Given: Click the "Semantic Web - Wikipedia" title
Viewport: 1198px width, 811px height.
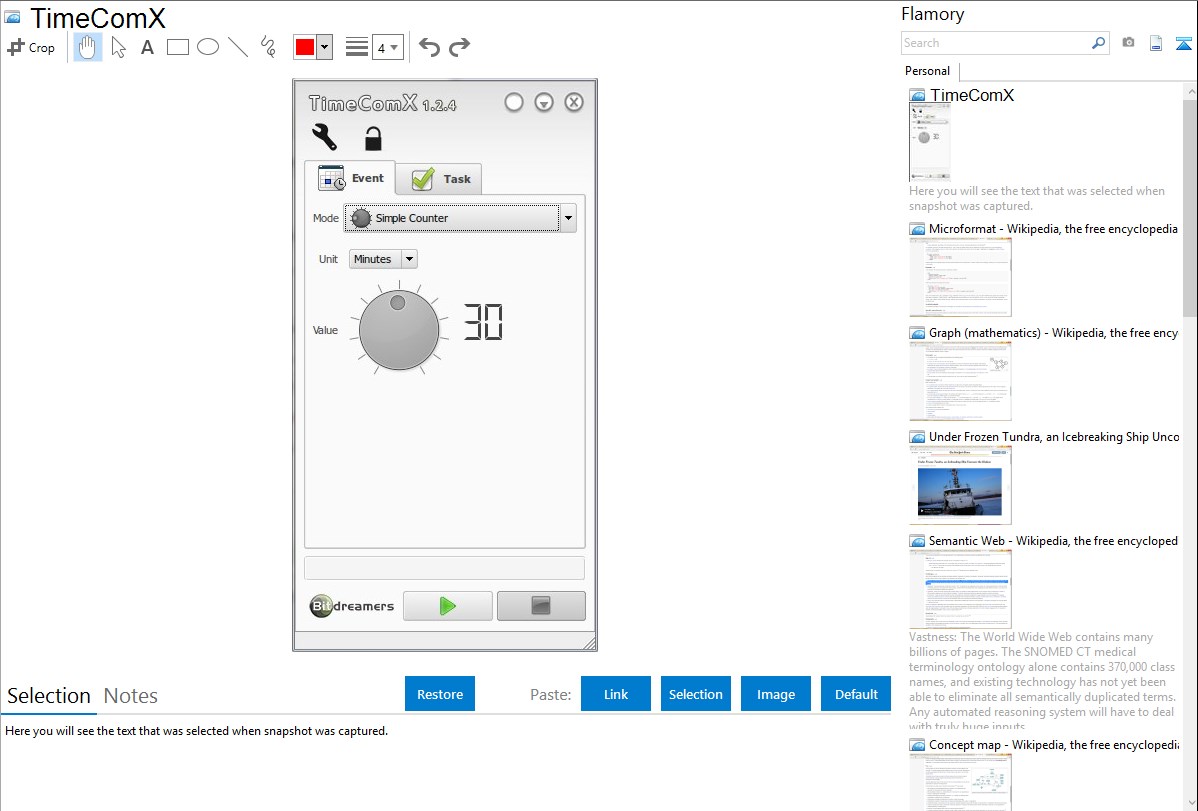Looking at the screenshot, I should (x=1053, y=540).
